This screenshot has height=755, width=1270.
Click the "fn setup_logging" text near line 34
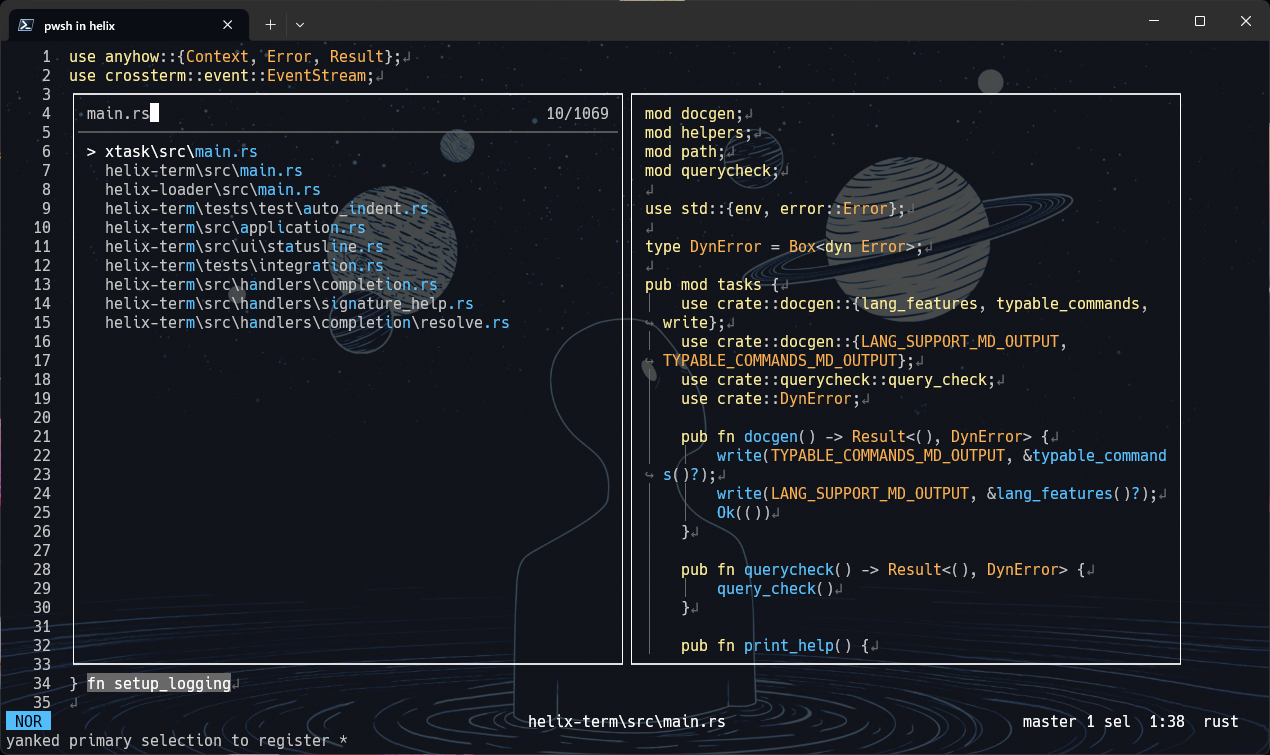click(159, 683)
